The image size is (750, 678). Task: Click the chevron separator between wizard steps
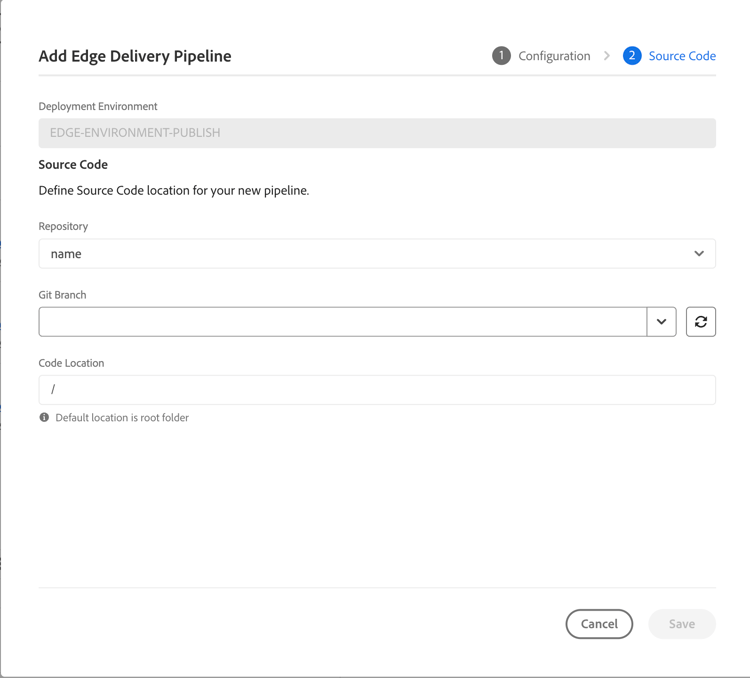point(607,56)
